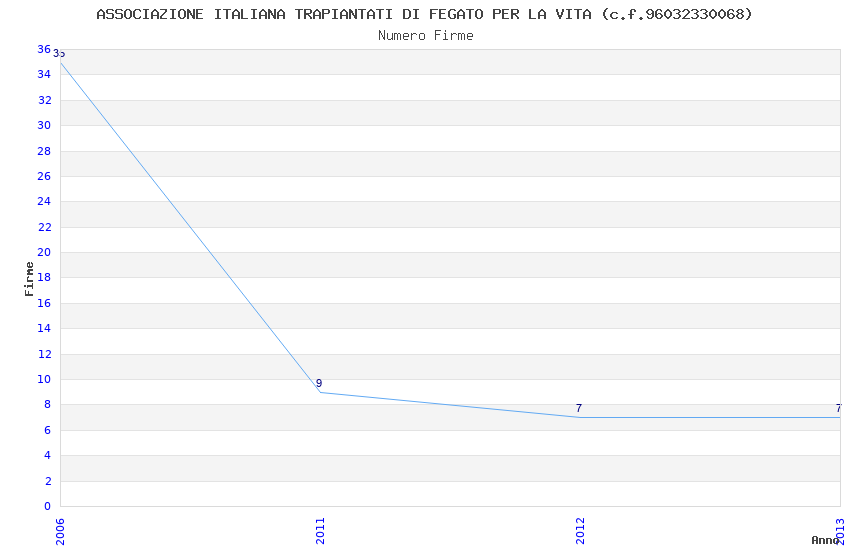Click the Anno x-axis label
The image size is (850, 550).
click(x=825, y=540)
